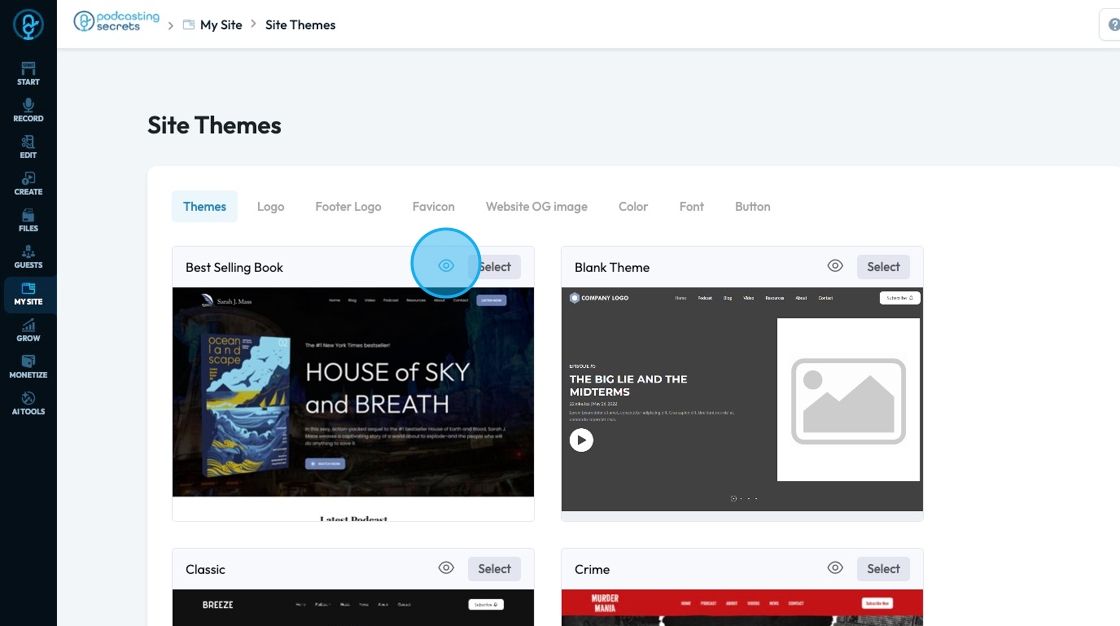Select the Crime theme

pyautogui.click(x=883, y=569)
